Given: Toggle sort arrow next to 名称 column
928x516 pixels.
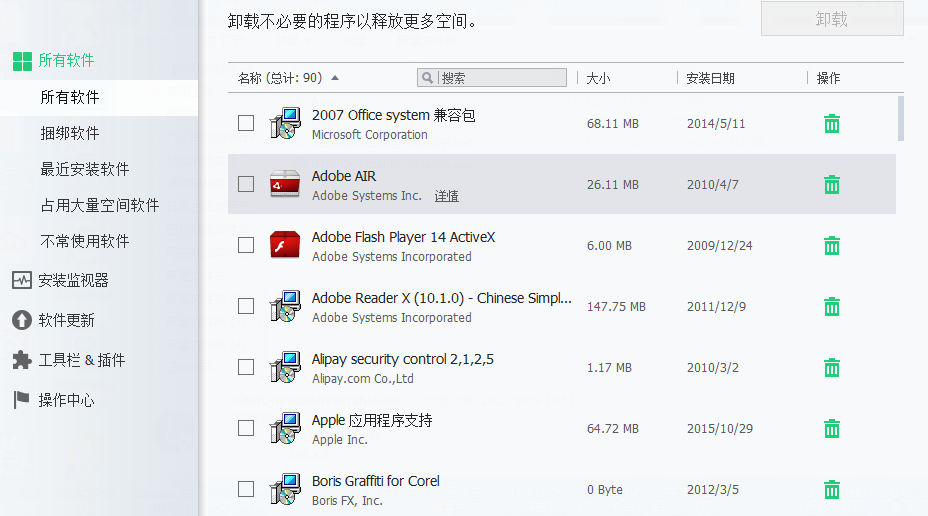Looking at the screenshot, I should click(335, 78).
